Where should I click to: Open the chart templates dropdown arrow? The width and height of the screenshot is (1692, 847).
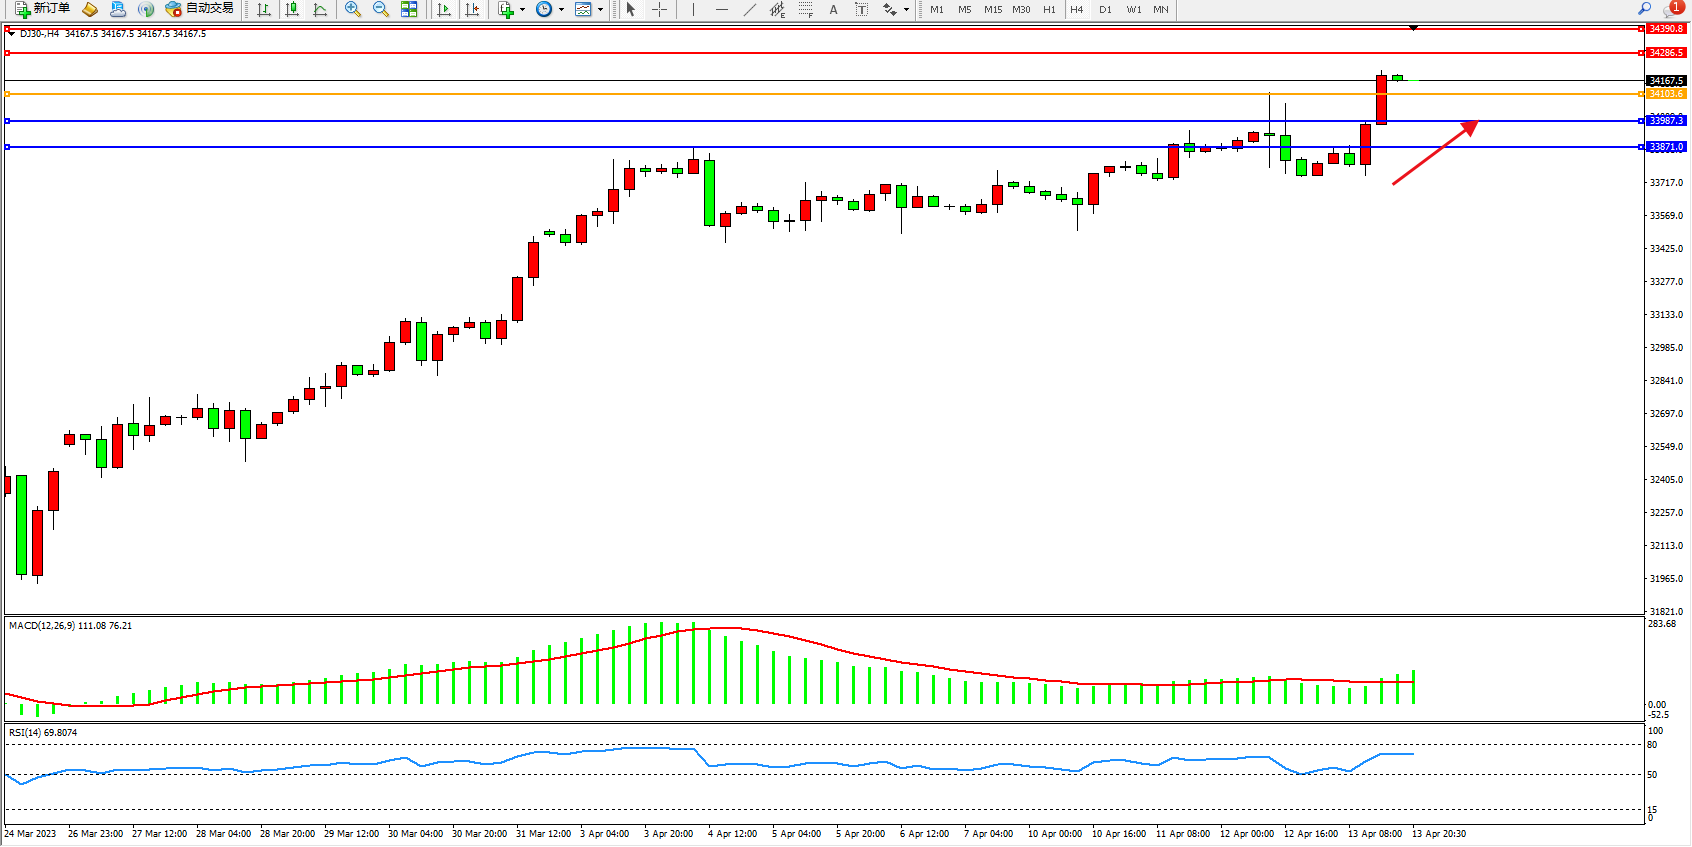pos(600,10)
